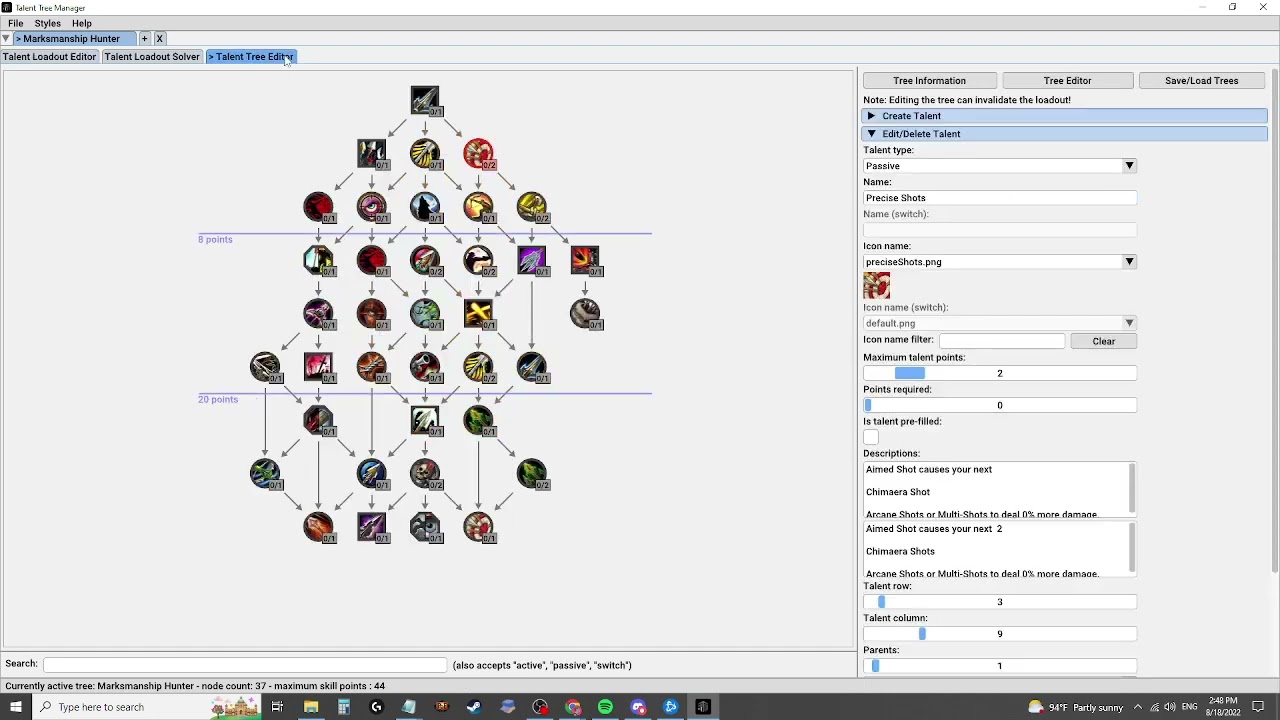Click the Icon name filter input

point(1002,342)
